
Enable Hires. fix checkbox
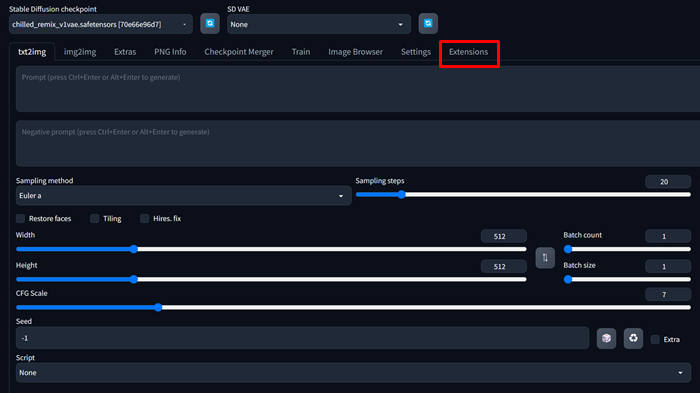coord(145,218)
